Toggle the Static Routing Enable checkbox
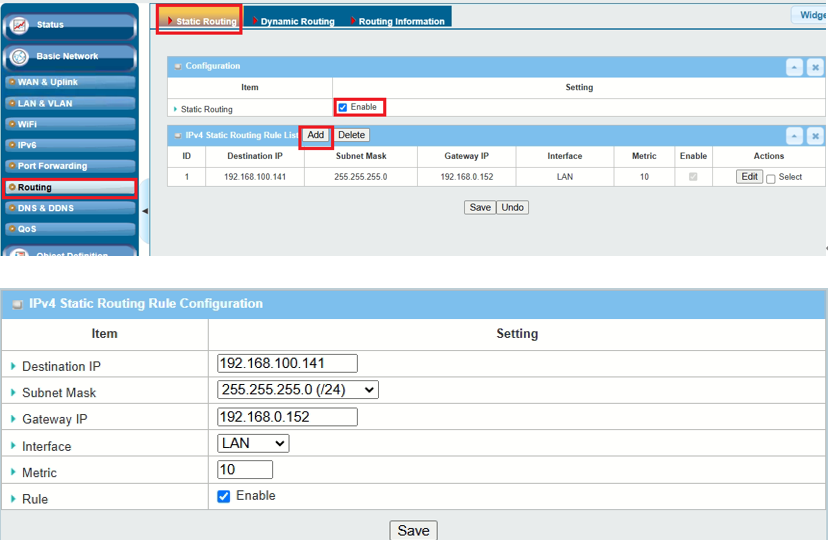The image size is (828, 540). pyautogui.click(x=343, y=108)
